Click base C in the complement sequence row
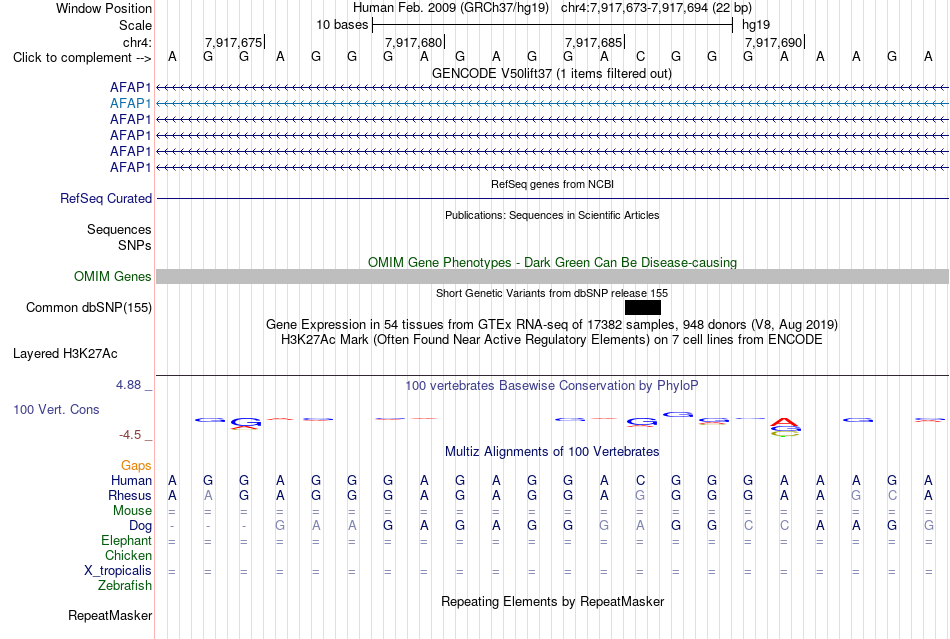The height and width of the screenshot is (639, 950). click(640, 57)
